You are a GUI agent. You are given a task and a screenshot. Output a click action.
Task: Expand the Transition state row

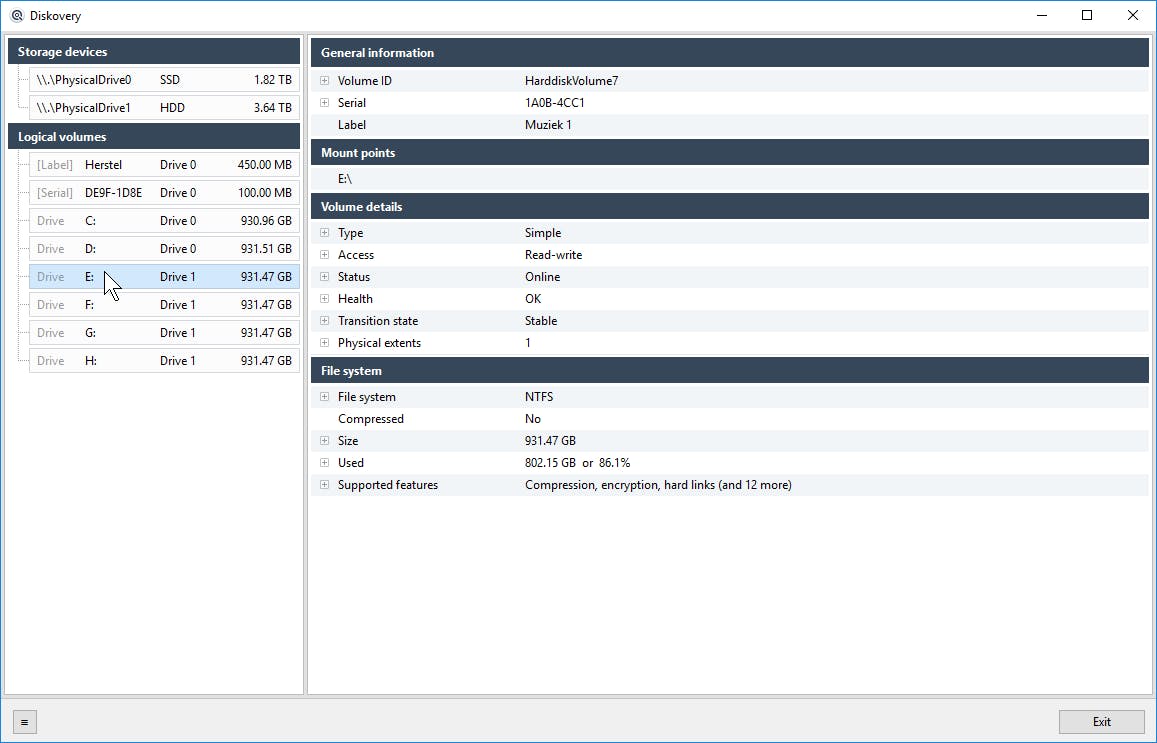tap(324, 321)
